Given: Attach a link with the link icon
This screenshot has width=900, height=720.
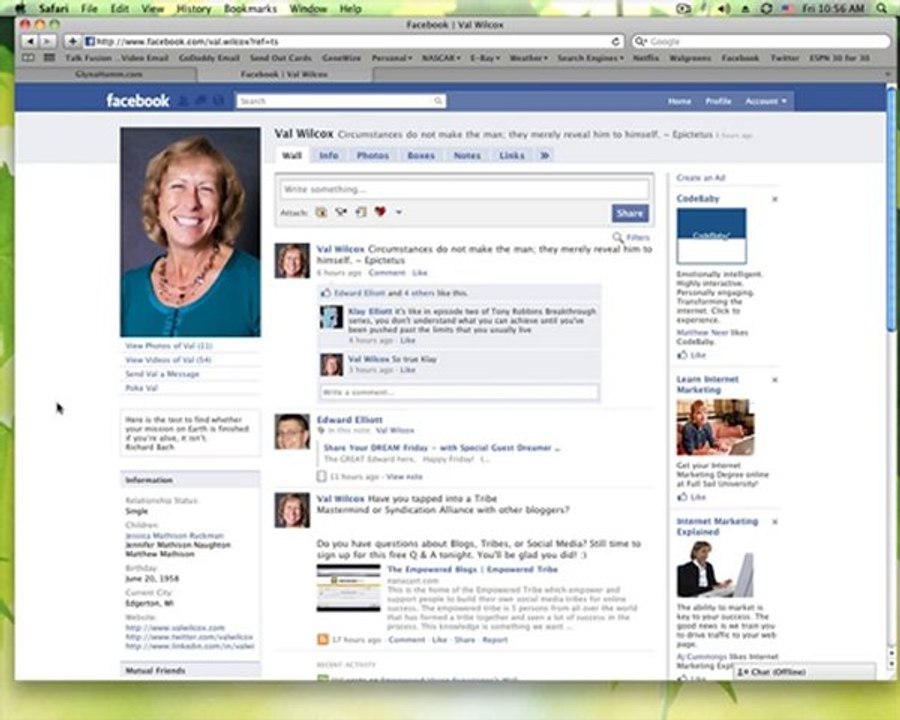Looking at the screenshot, I should [x=361, y=212].
